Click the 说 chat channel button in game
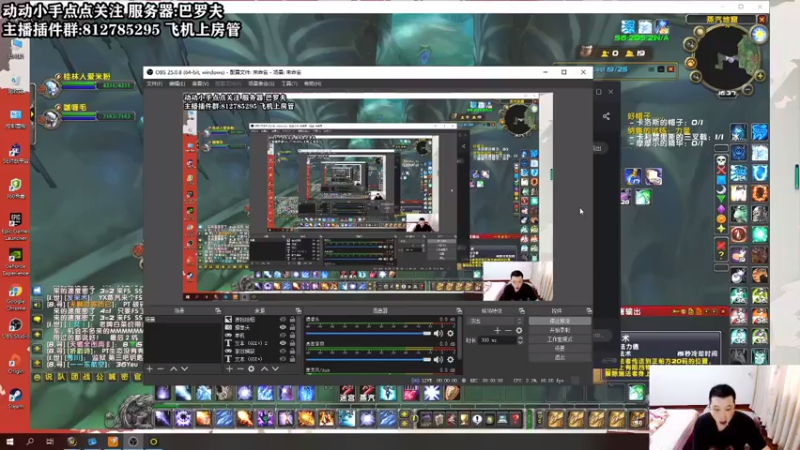This screenshot has height=450, width=800. pos(49,377)
